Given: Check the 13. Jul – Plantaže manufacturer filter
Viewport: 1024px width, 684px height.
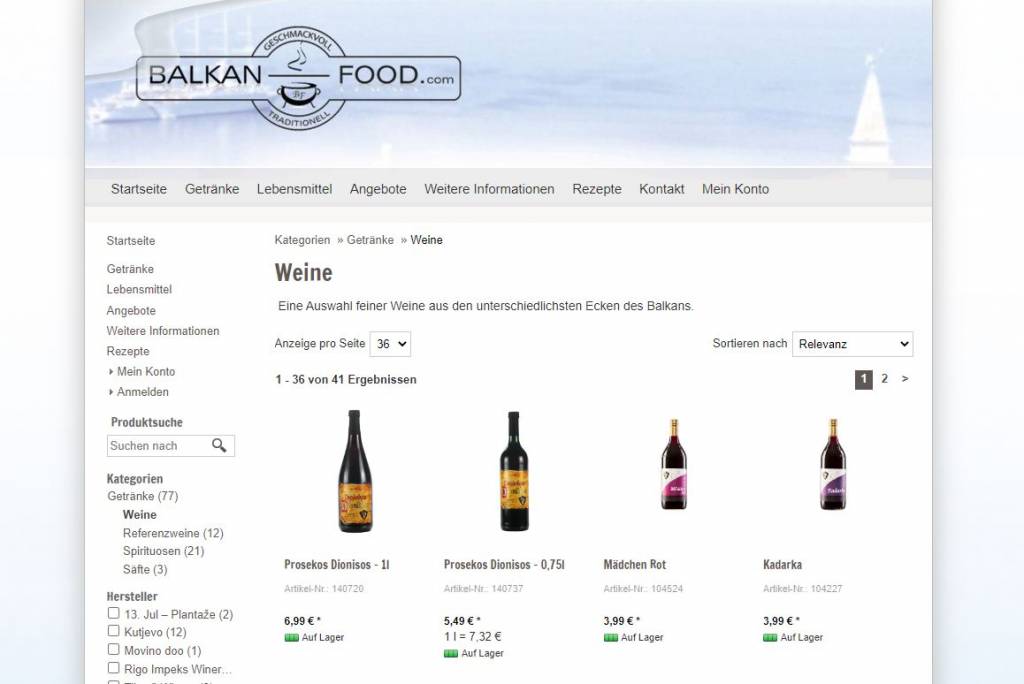Looking at the screenshot, I should tap(114, 613).
